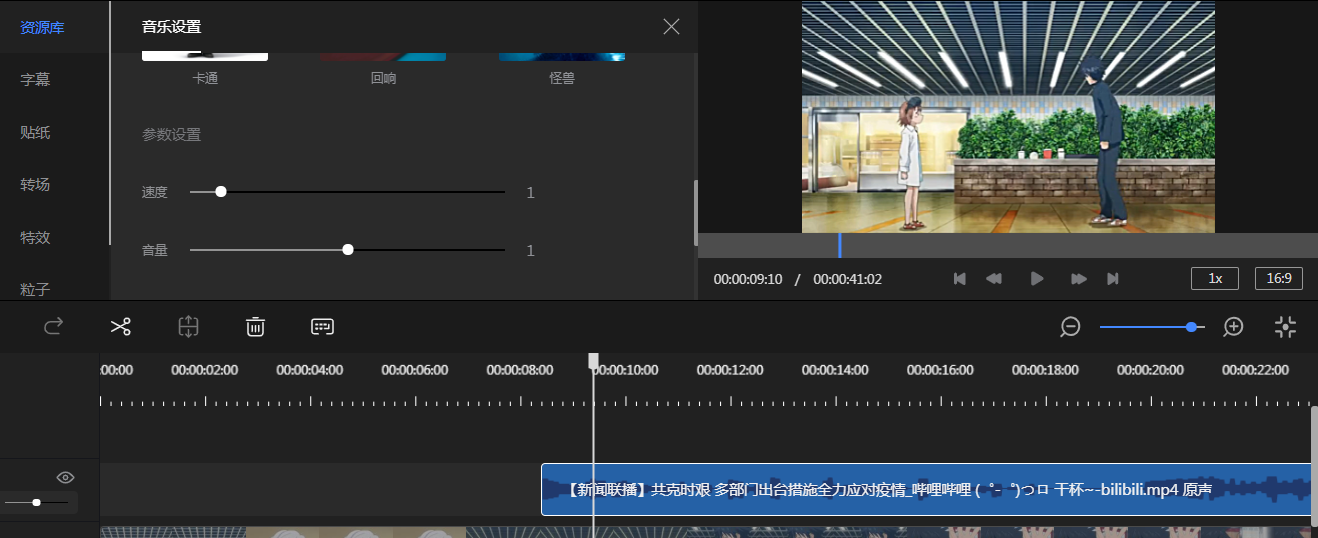
Task: Jump to the end of video
Action: 1113,279
